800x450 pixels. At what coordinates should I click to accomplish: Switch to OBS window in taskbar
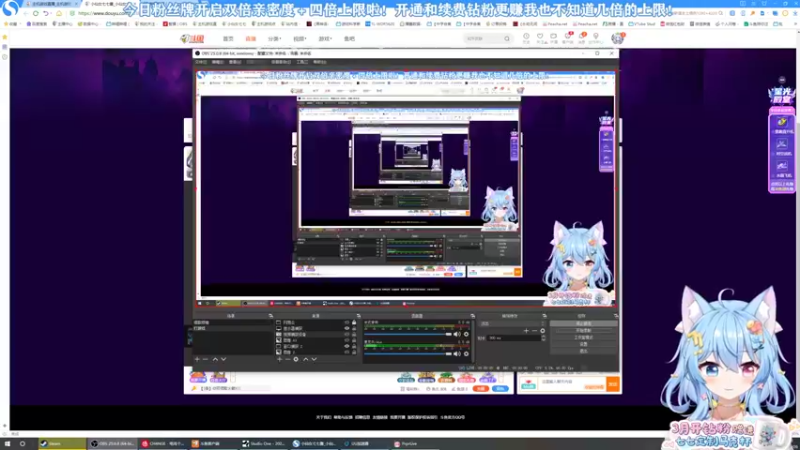112,443
